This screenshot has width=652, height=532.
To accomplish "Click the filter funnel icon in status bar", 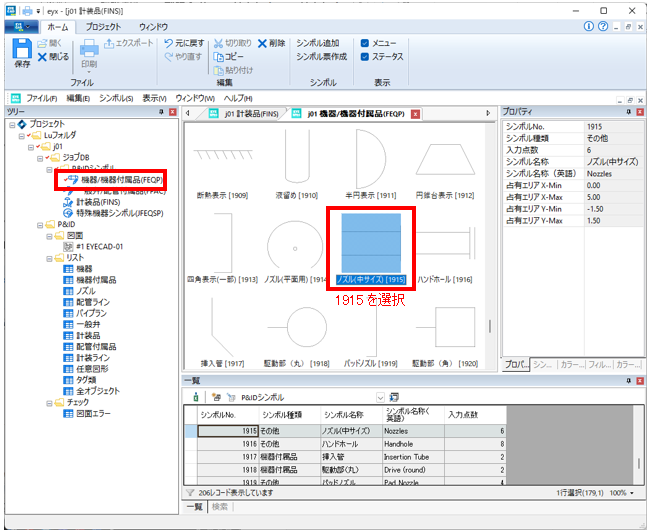I will tap(190, 493).
